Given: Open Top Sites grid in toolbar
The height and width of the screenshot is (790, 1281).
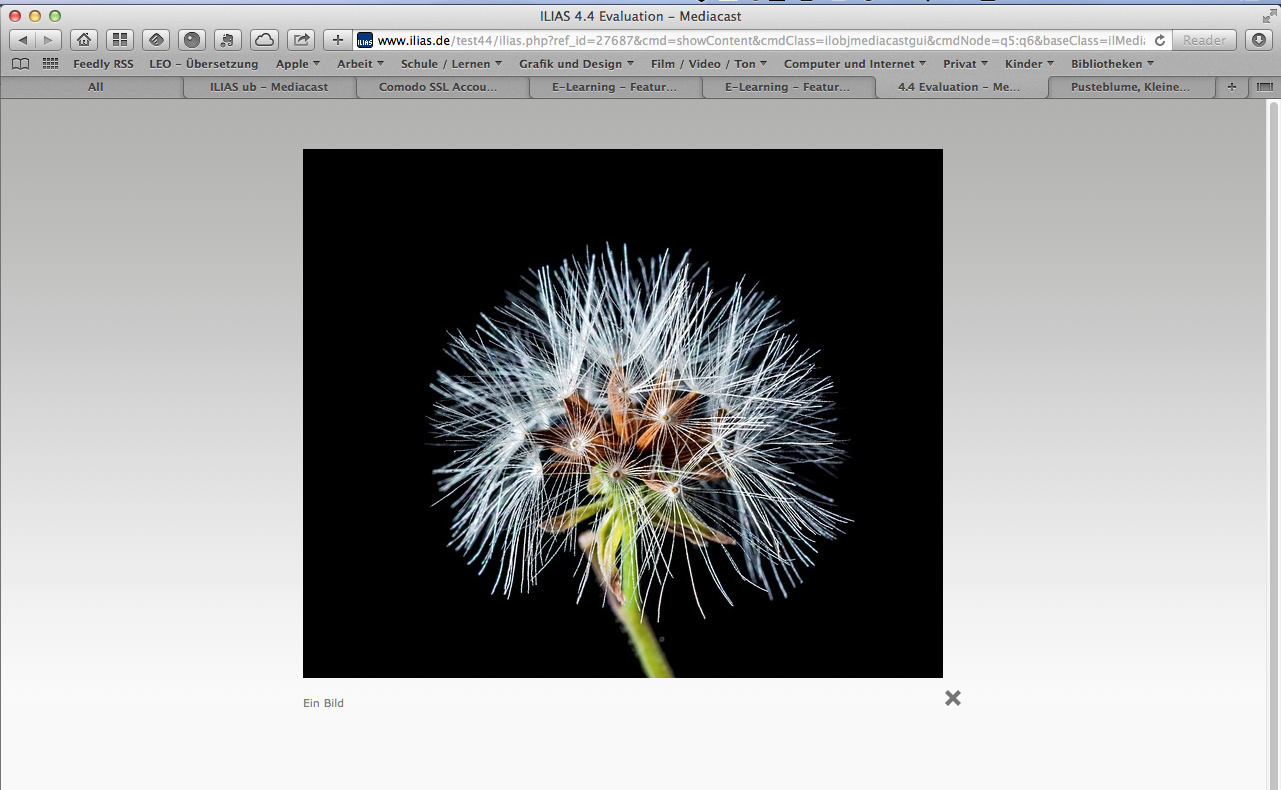Looking at the screenshot, I should 120,40.
